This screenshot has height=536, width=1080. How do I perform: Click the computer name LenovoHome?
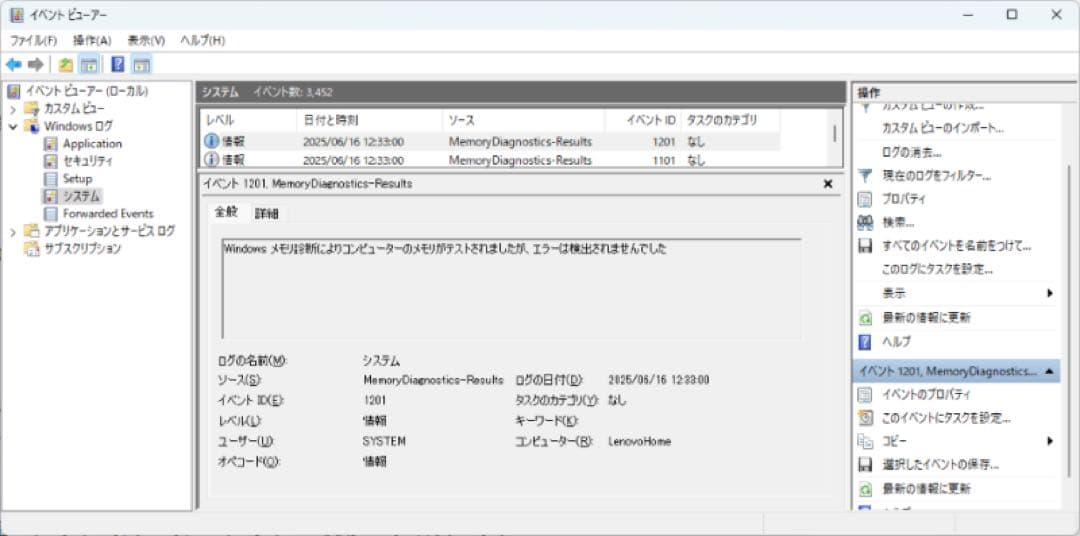(x=640, y=441)
